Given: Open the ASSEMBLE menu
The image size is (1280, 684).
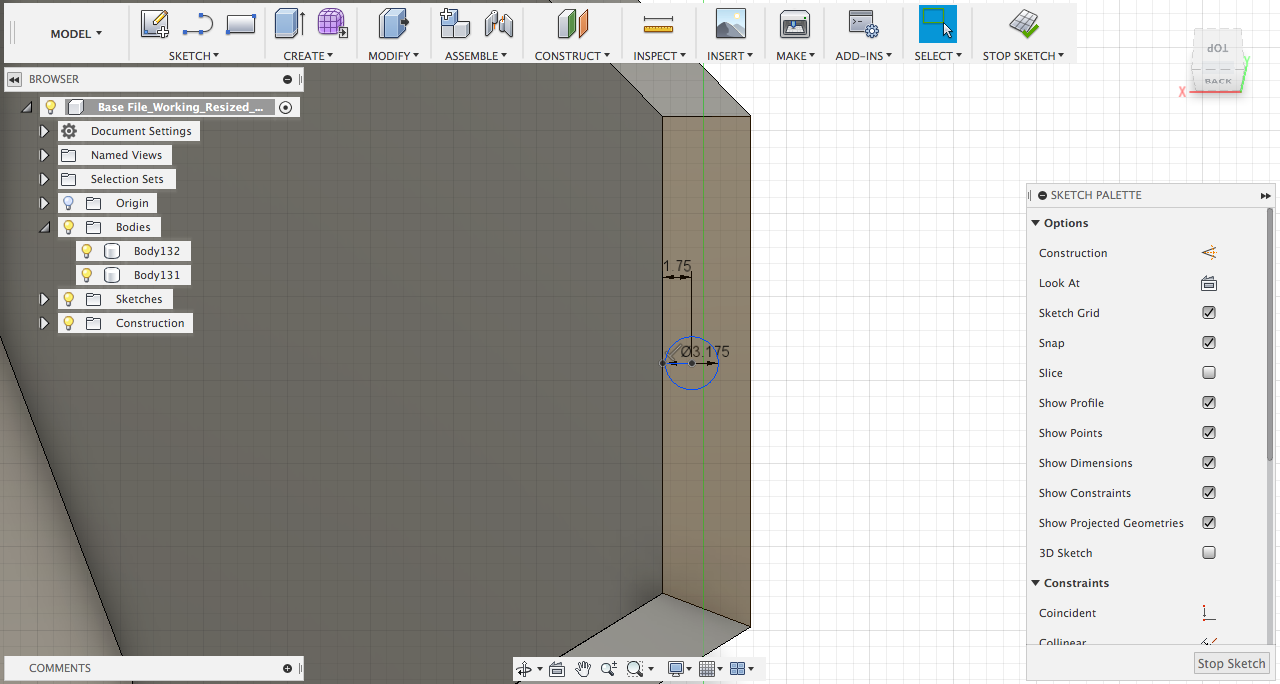Looking at the screenshot, I should (476, 56).
